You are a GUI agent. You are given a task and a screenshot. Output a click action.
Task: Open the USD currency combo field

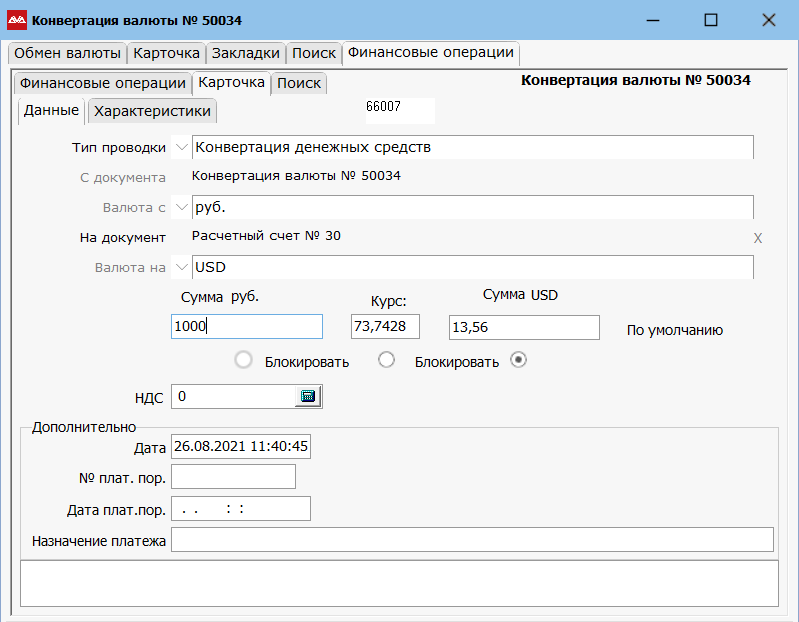coord(472,267)
